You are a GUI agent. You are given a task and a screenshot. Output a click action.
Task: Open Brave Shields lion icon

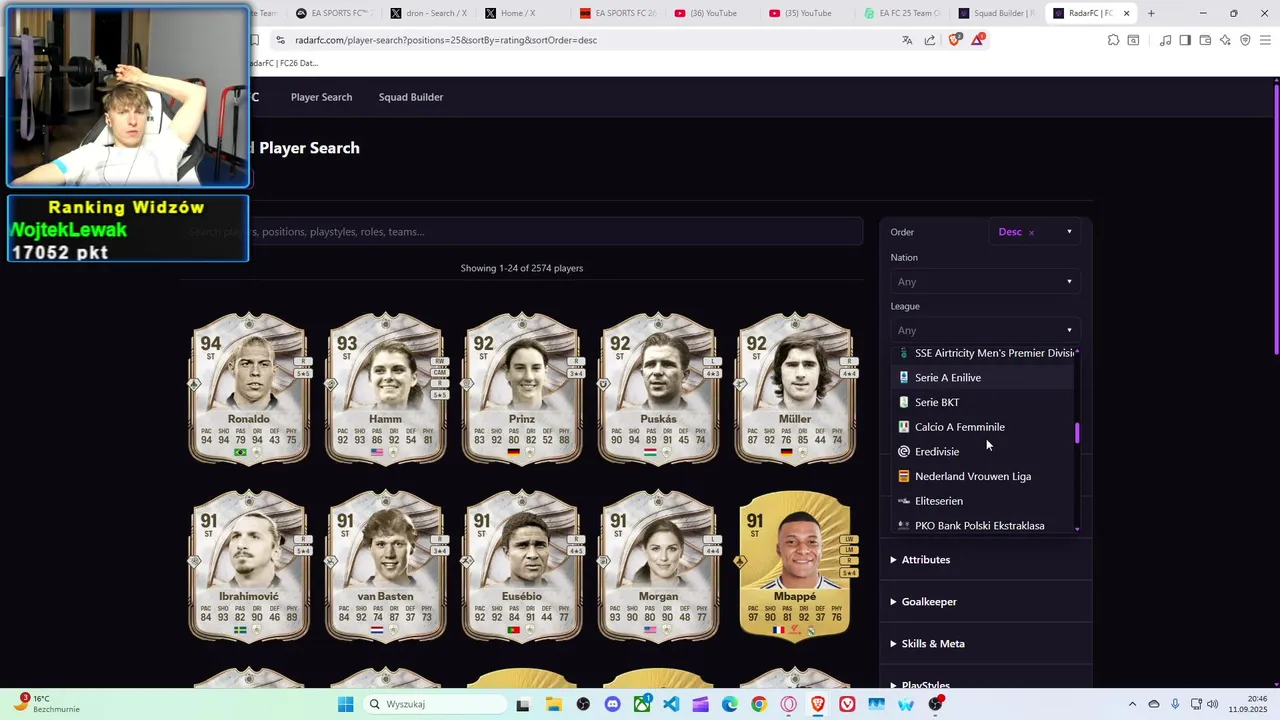(x=954, y=40)
